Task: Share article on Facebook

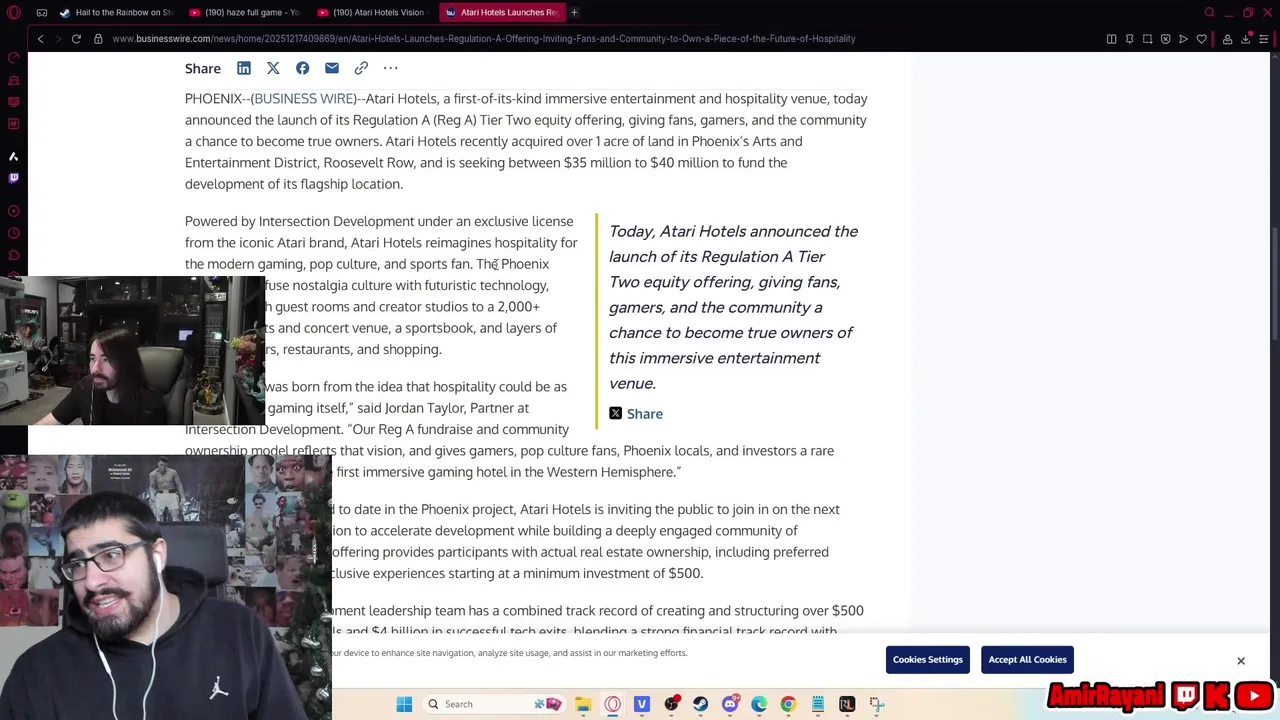Action: [x=302, y=68]
